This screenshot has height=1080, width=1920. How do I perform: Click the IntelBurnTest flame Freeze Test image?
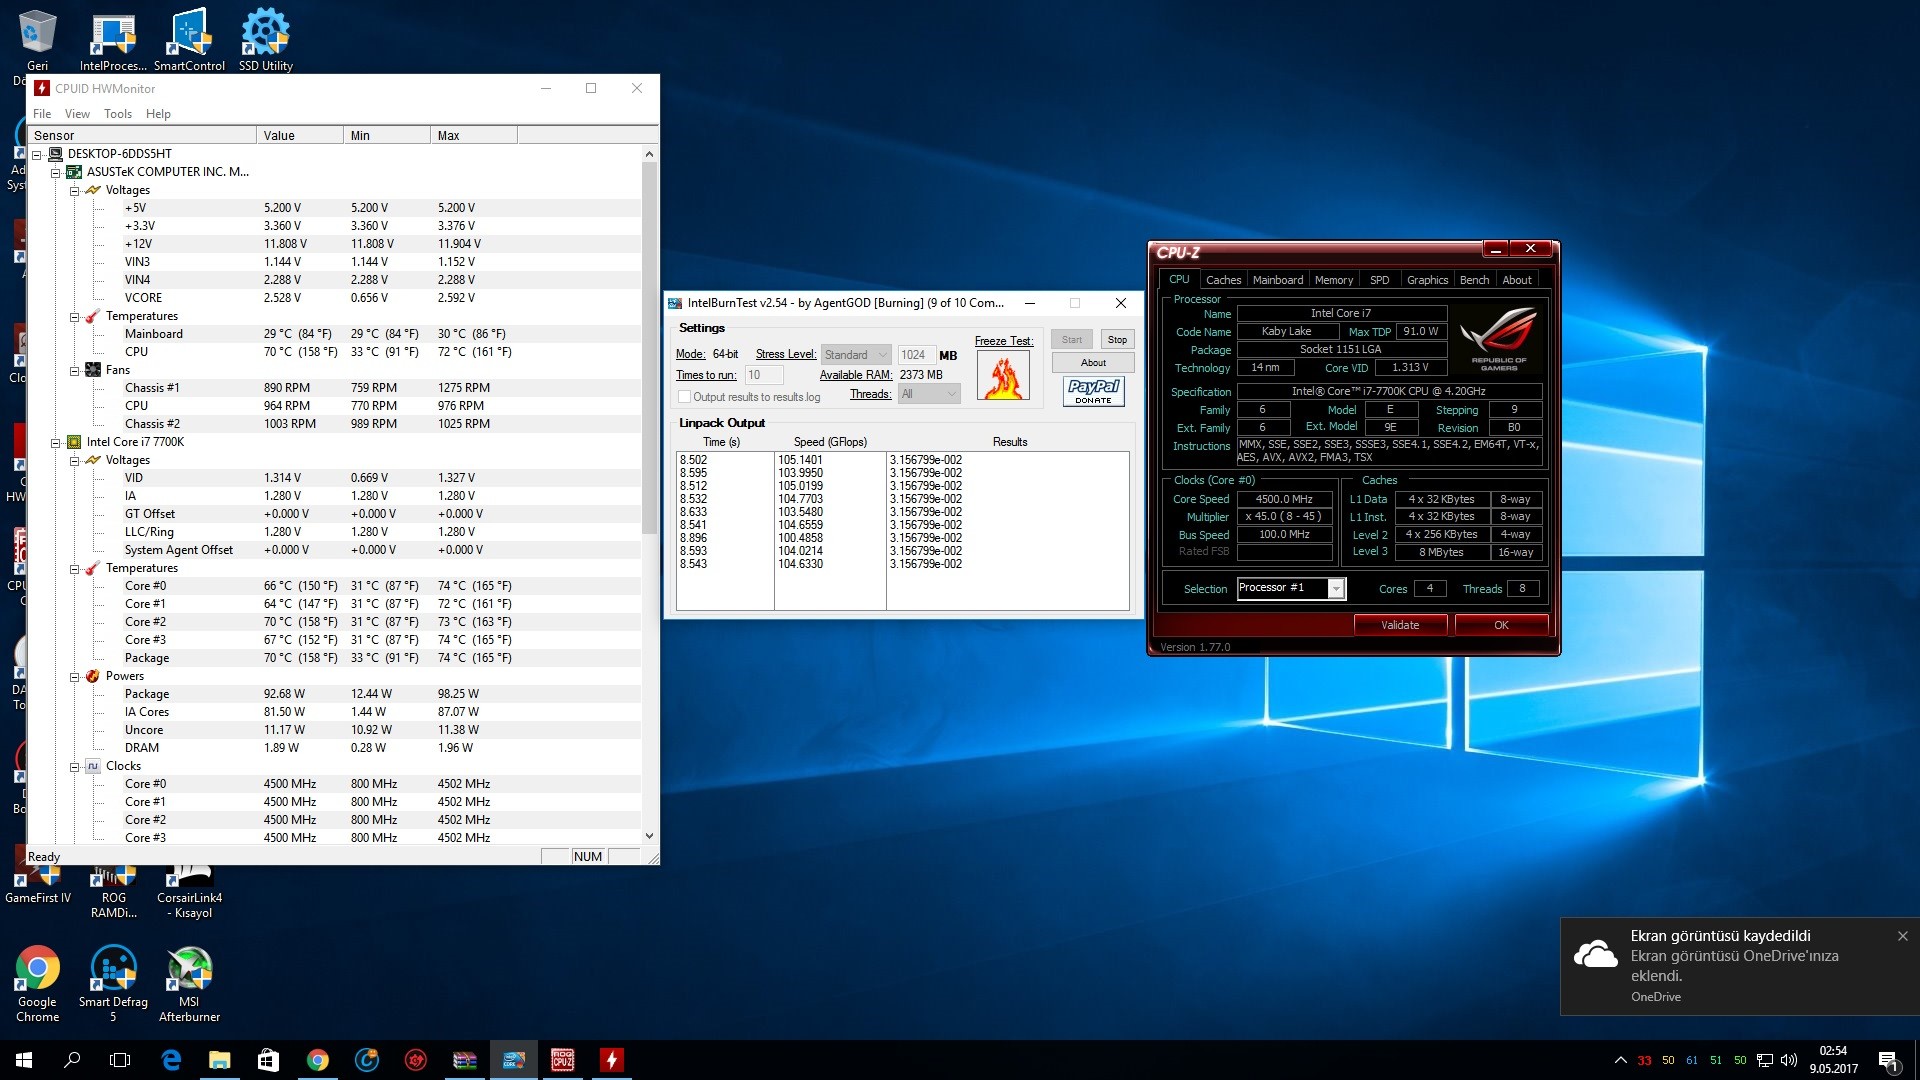click(1003, 376)
